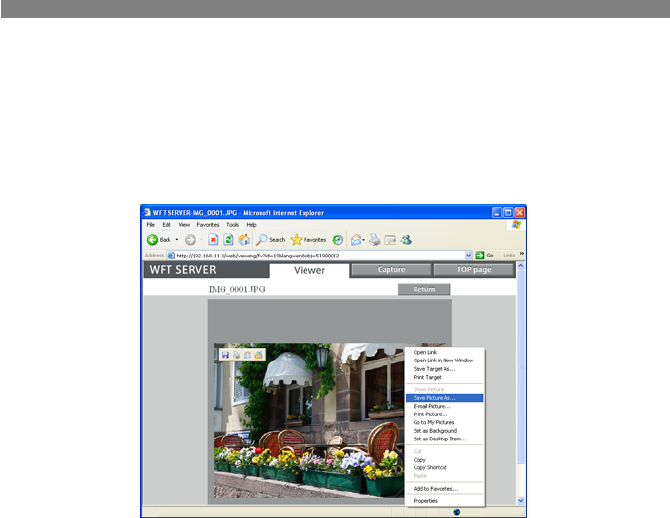This screenshot has width=670, height=518.
Task: Click the address URL field
Action: 320,256
